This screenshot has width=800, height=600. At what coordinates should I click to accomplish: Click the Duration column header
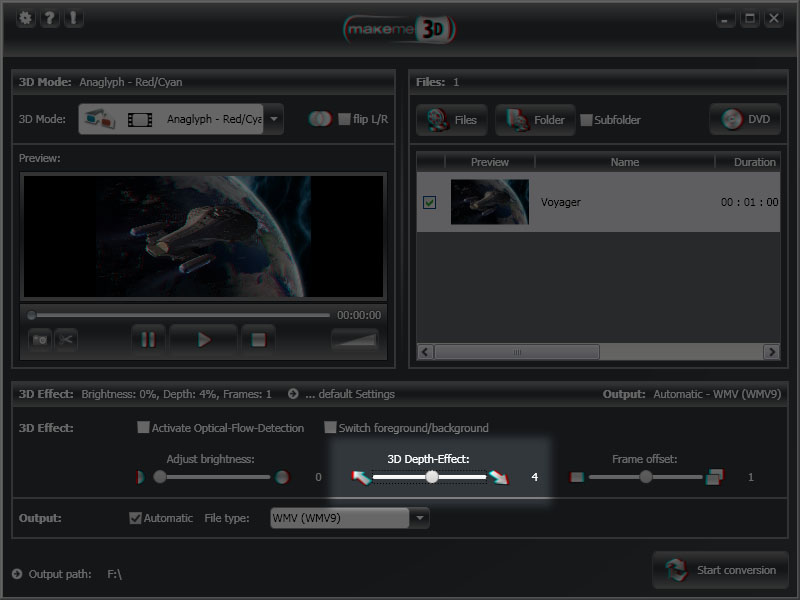[749, 162]
